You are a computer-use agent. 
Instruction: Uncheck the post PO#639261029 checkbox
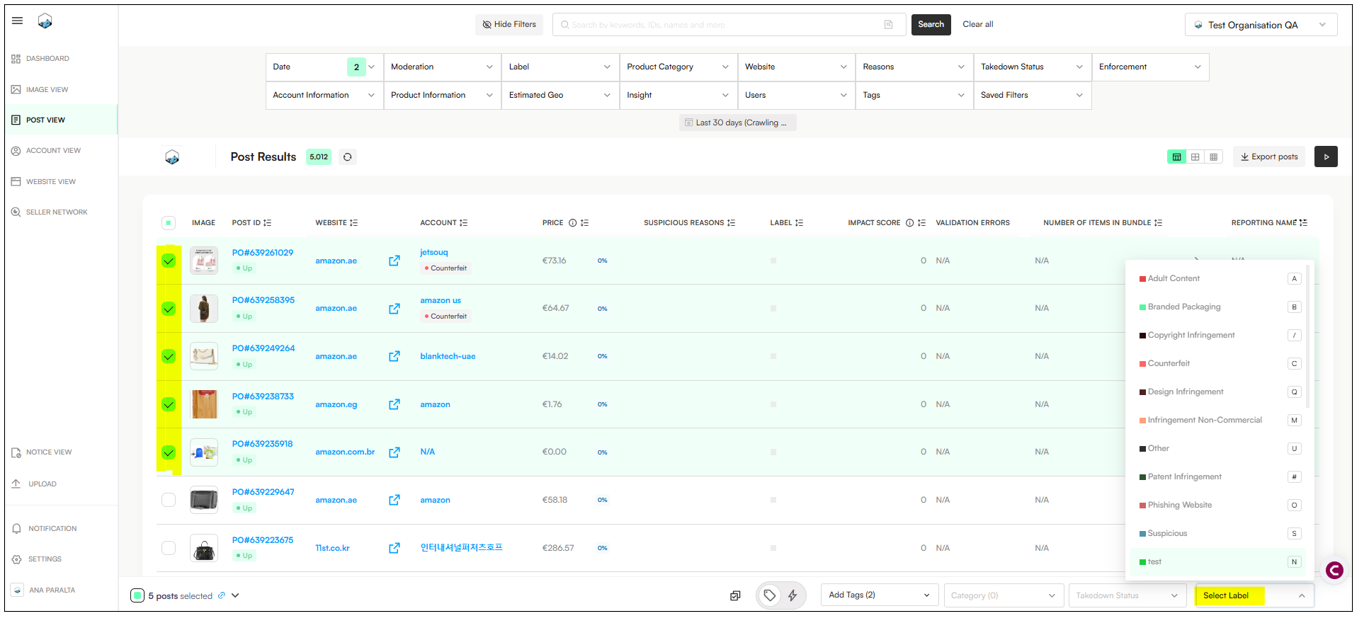tap(168, 261)
